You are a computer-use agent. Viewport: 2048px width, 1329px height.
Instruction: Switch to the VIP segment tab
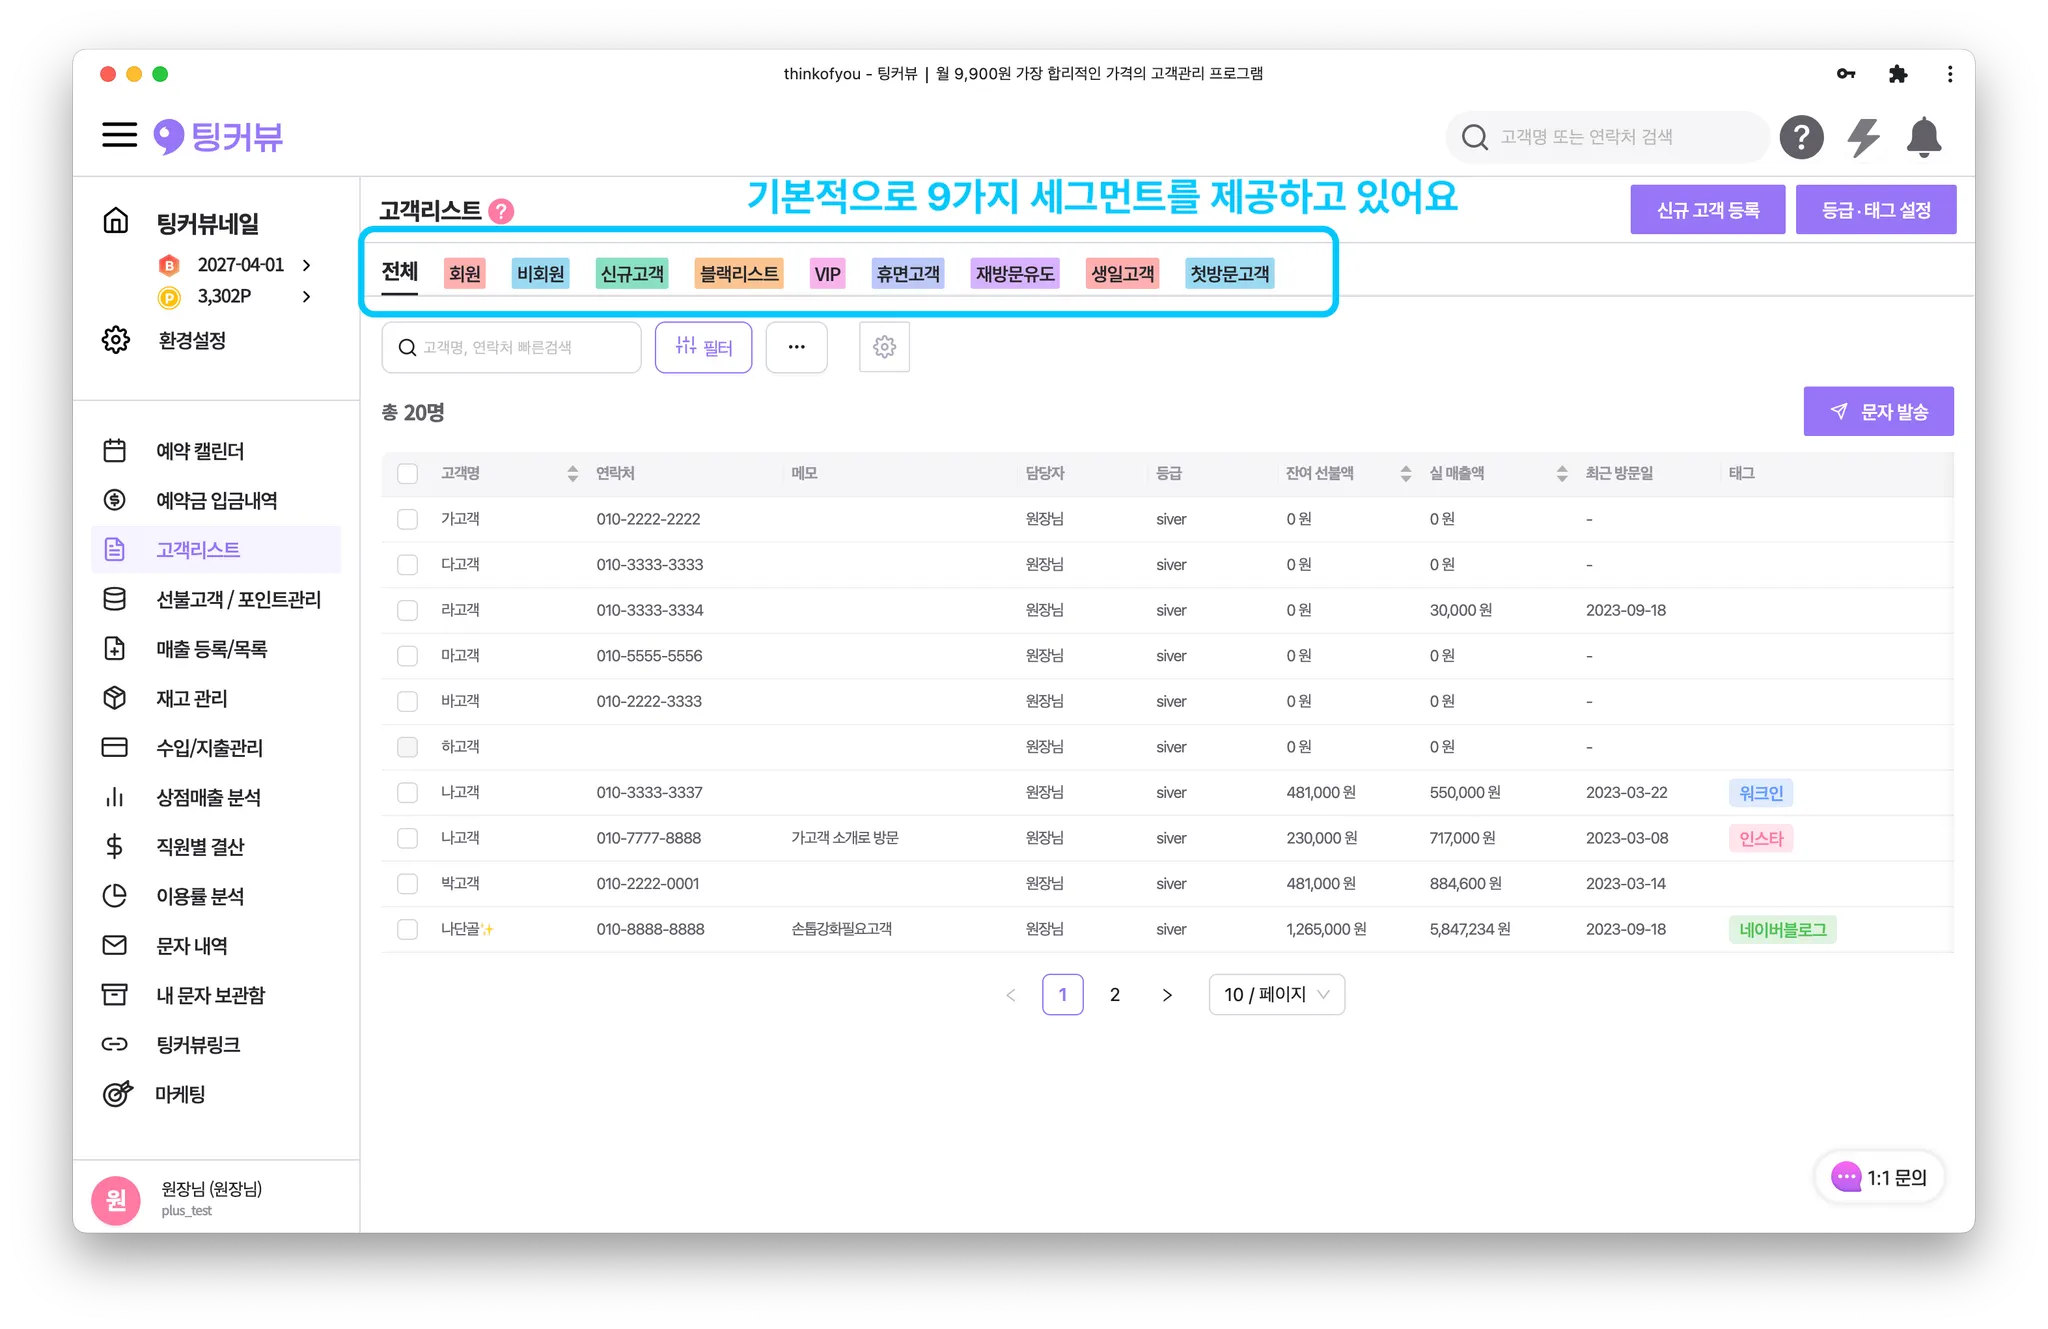[x=827, y=274]
